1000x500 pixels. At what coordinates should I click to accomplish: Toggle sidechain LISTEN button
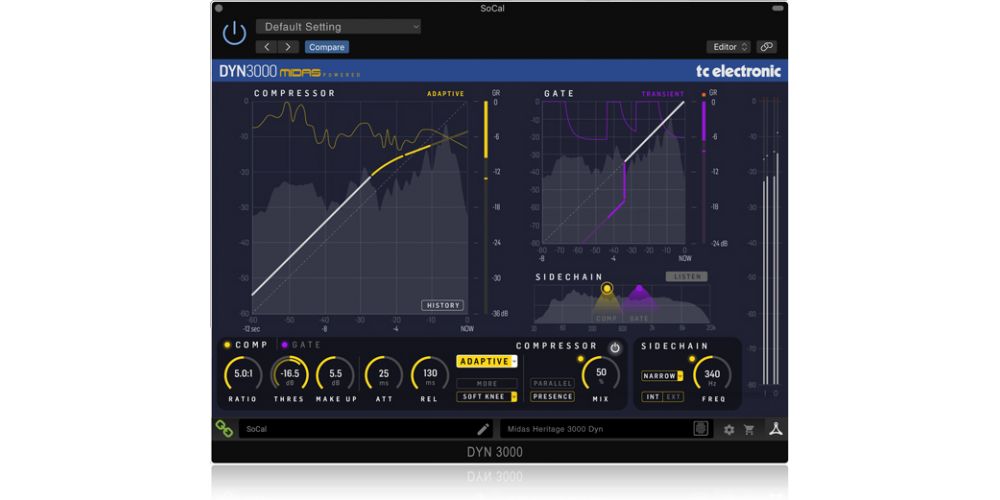[687, 277]
